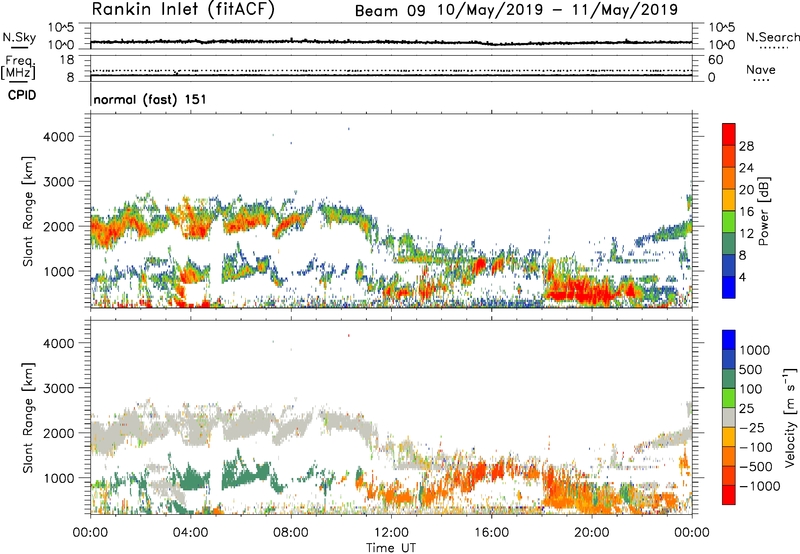Click the blue bottom segment of the power colorbar

pyautogui.click(x=729, y=287)
